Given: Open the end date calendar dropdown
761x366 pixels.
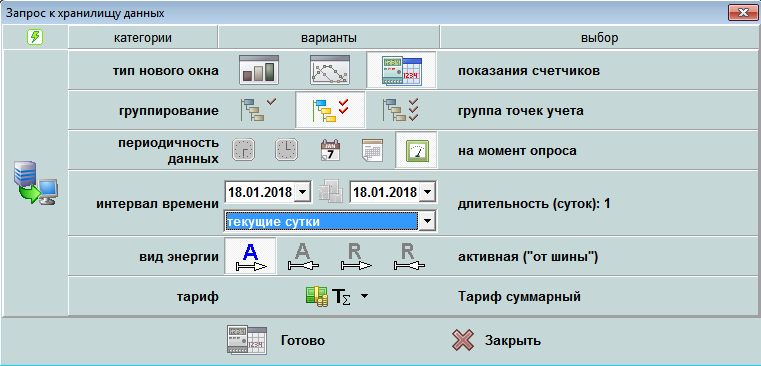Looking at the screenshot, I should (x=427, y=192).
